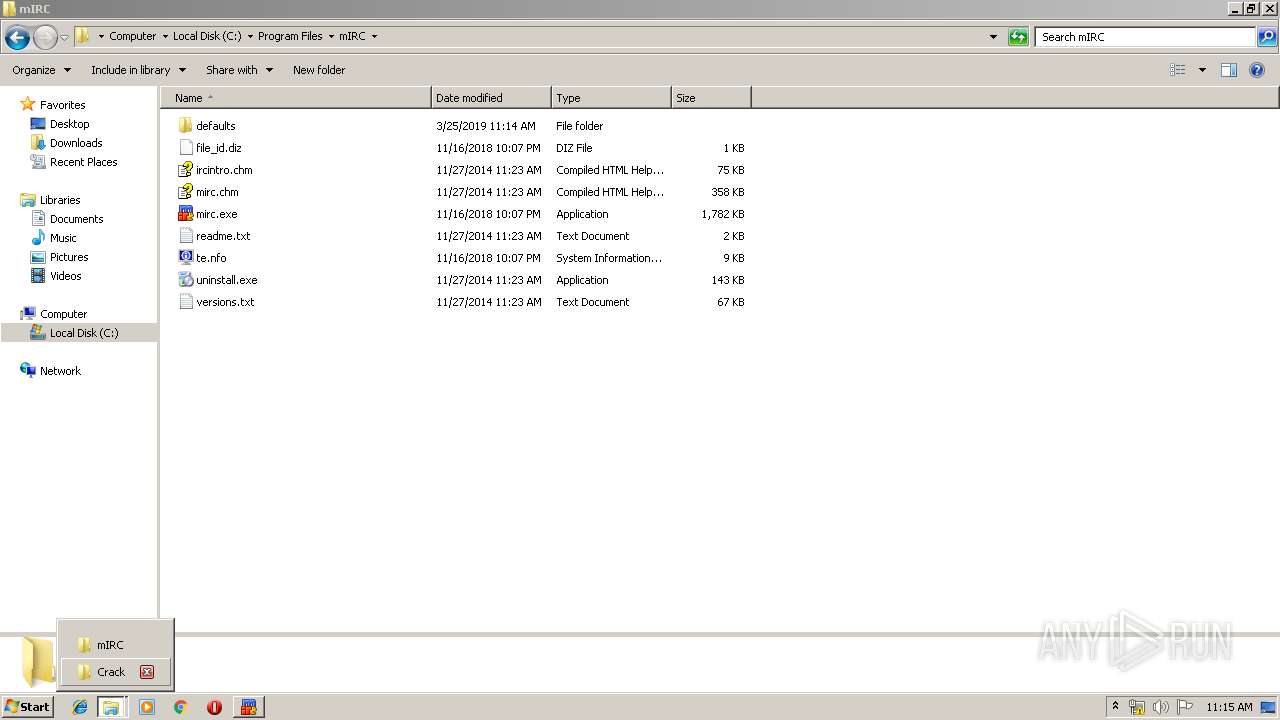Image resolution: width=1280 pixels, height=720 pixels.
Task: Open address bar history dropdown
Action: pyautogui.click(x=993, y=37)
